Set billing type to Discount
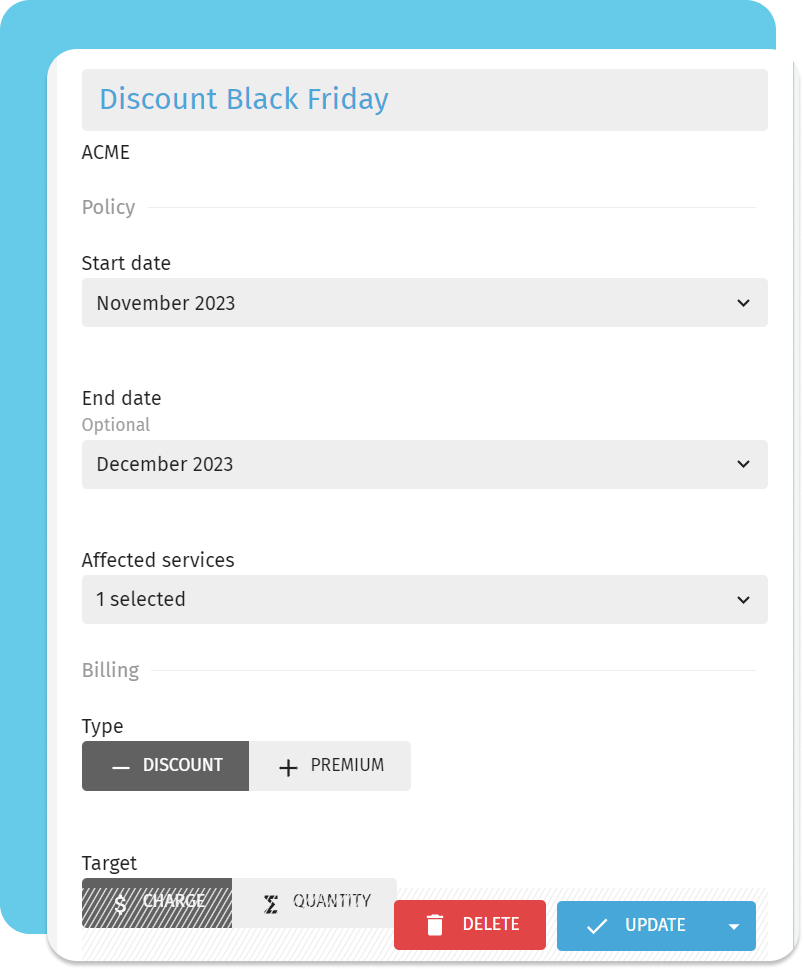This screenshot has width=803, height=969. [x=166, y=766]
